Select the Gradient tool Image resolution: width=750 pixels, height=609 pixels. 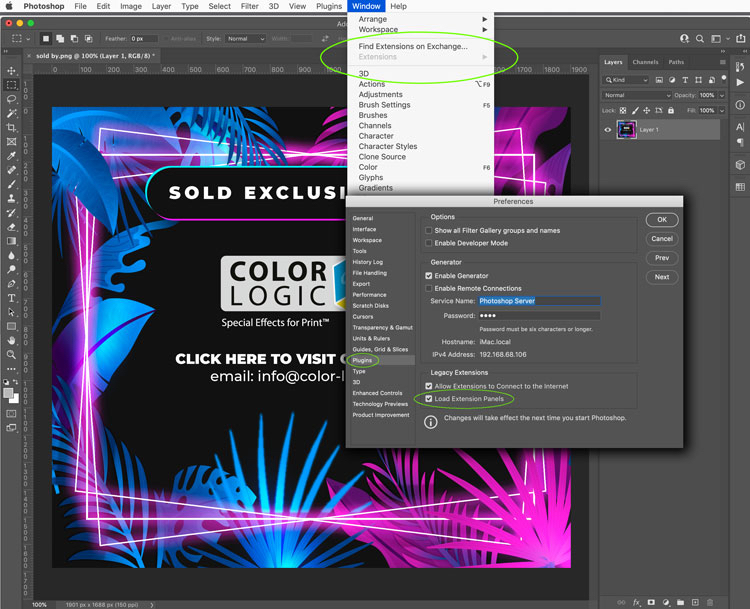coord(11,241)
